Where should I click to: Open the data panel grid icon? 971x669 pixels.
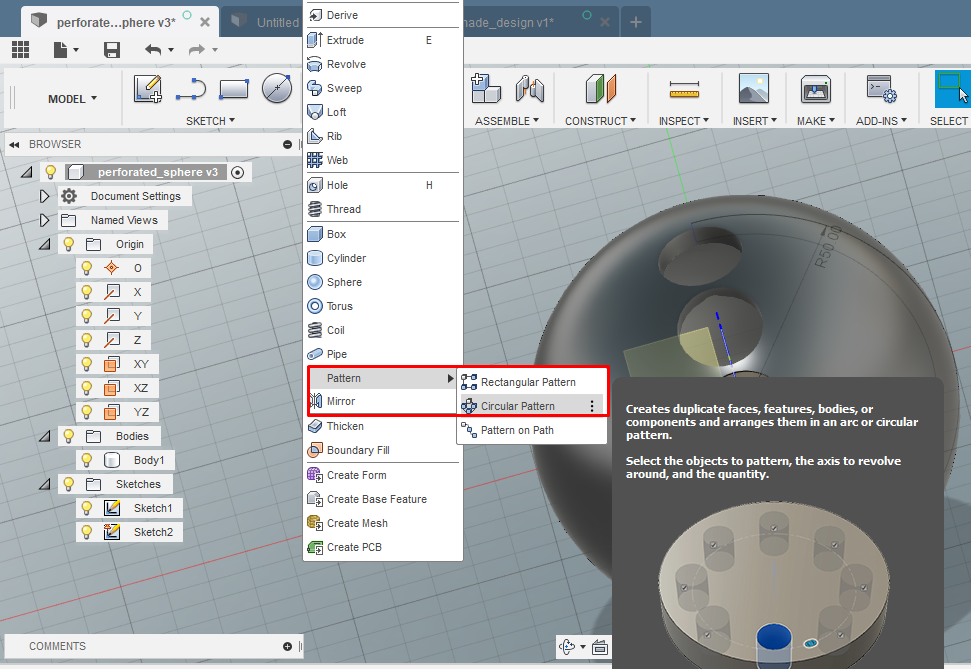(x=20, y=50)
